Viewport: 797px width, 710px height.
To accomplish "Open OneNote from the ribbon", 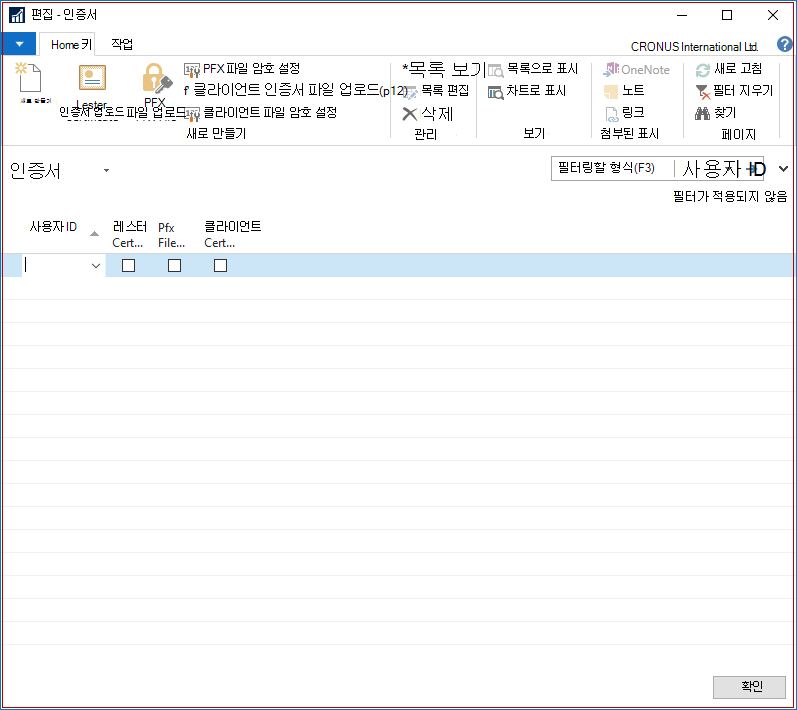I will click(636, 69).
